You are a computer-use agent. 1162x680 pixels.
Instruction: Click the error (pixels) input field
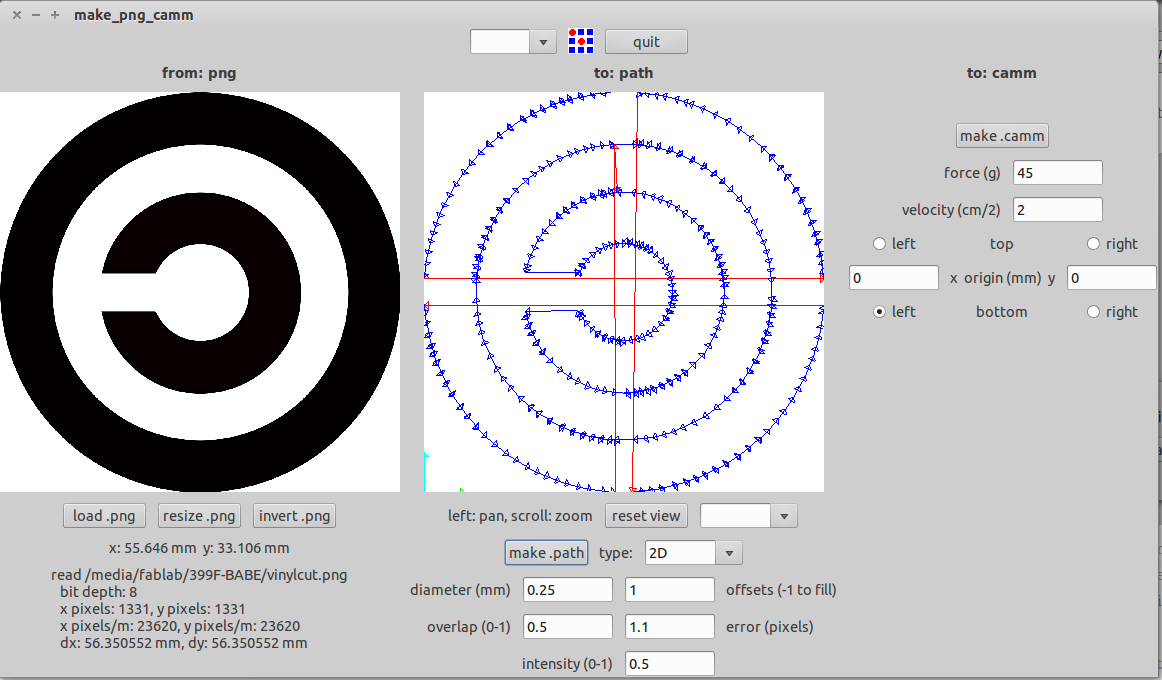coord(670,627)
